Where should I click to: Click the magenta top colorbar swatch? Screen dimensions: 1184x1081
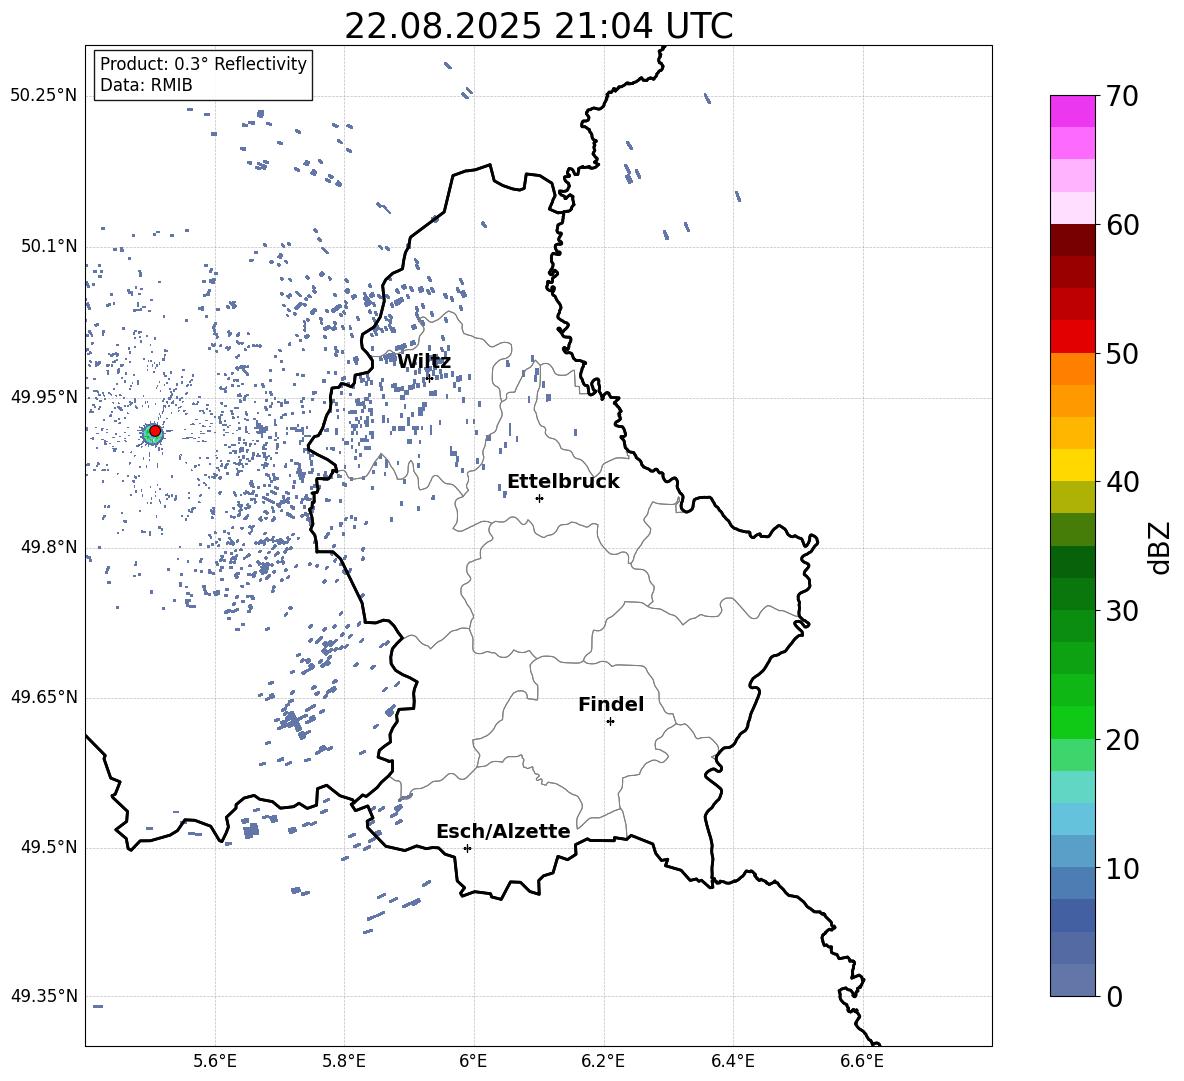coord(1073,112)
